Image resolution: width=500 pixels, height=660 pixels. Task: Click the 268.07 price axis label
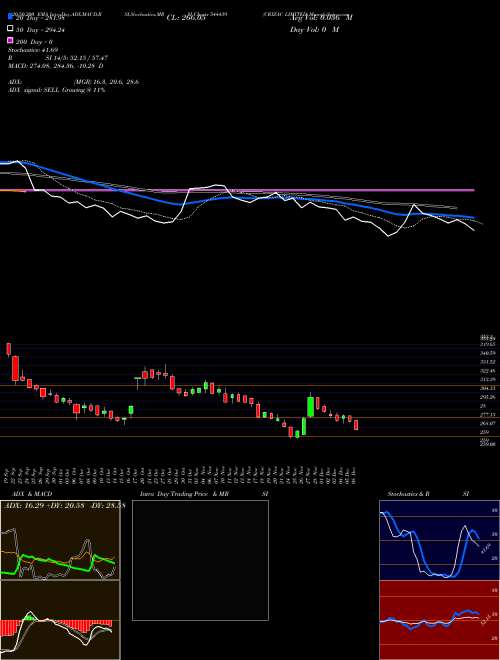tap(488, 423)
